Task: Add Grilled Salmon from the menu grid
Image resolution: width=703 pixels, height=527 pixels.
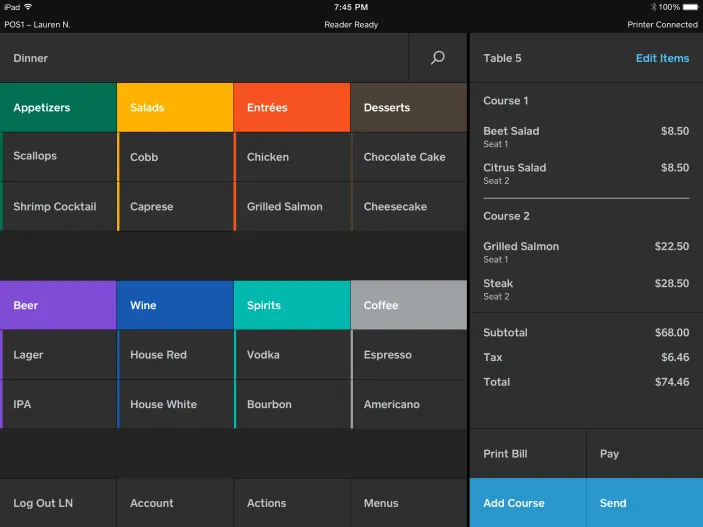Action: [x=292, y=207]
